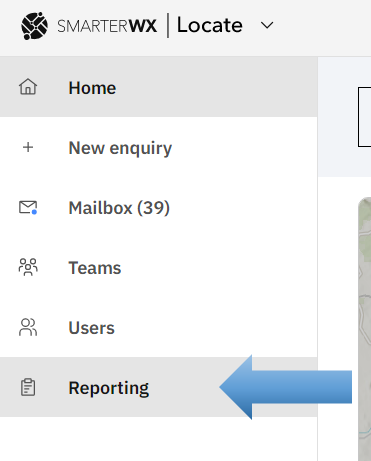Viewport: 371px width, 461px height.
Task: Open the Users menu item
Action: [x=158, y=327]
